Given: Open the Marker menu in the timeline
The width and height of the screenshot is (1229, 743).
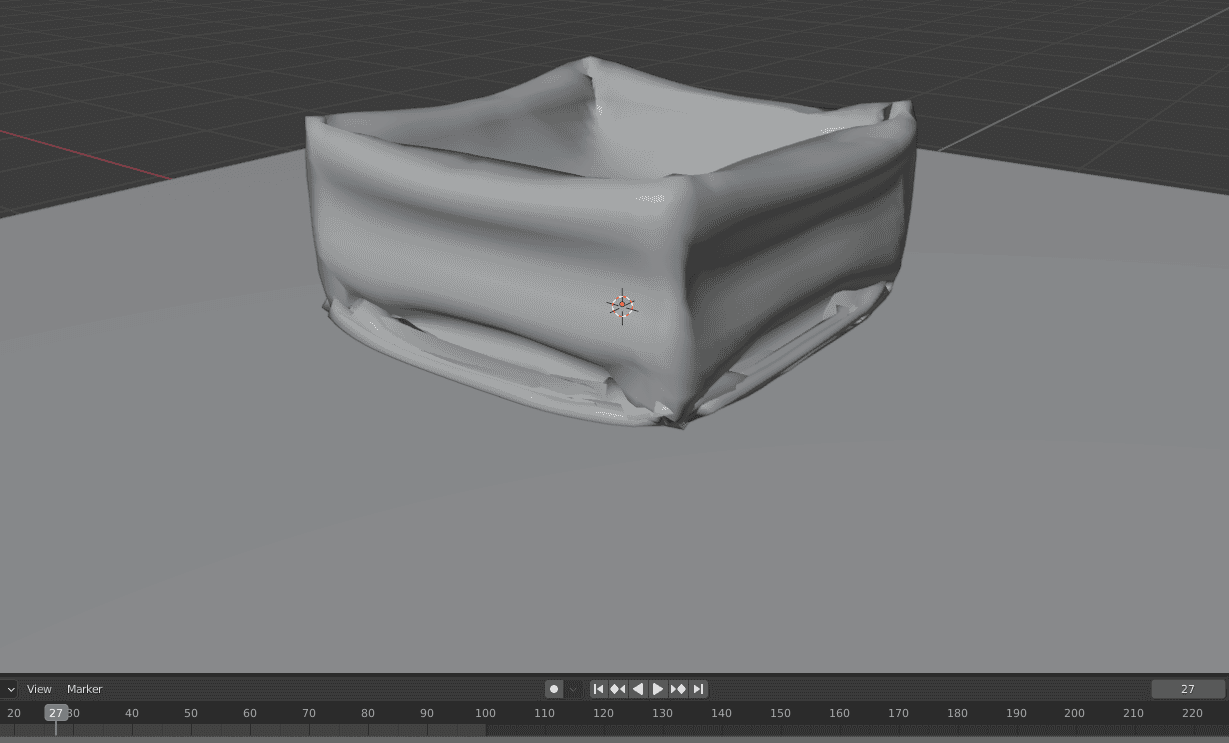Looking at the screenshot, I should point(84,689).
